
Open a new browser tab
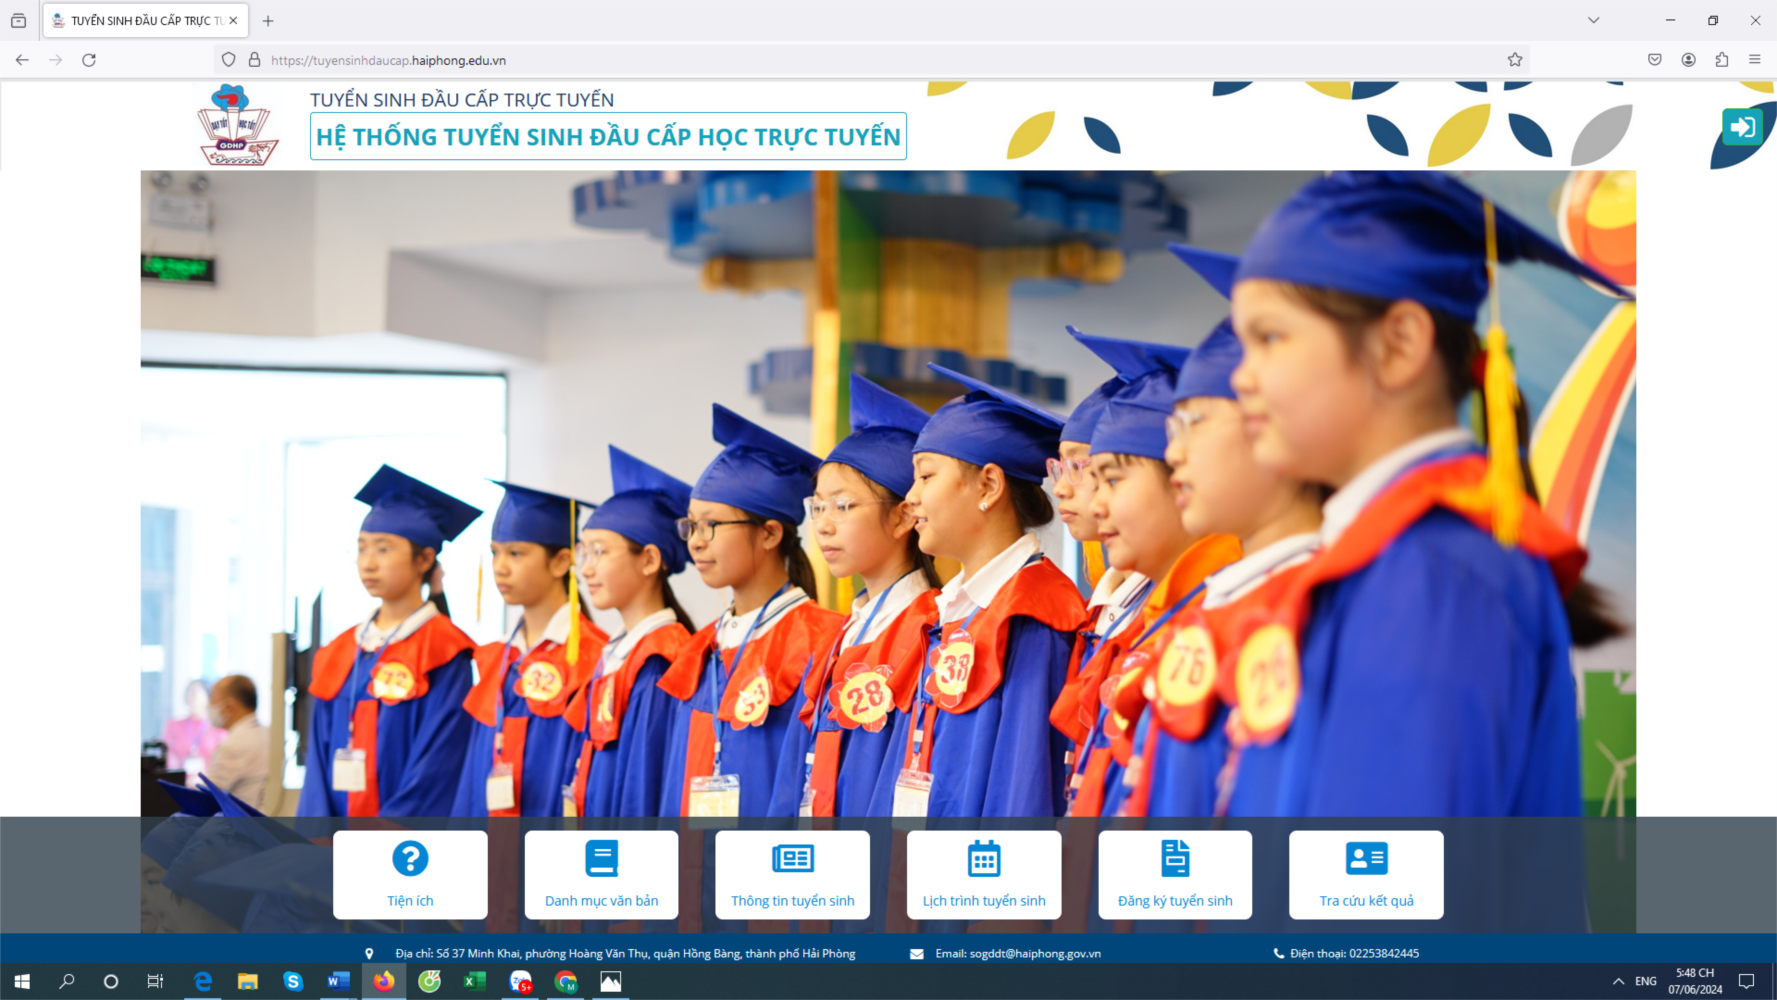(x=268, y=20)
